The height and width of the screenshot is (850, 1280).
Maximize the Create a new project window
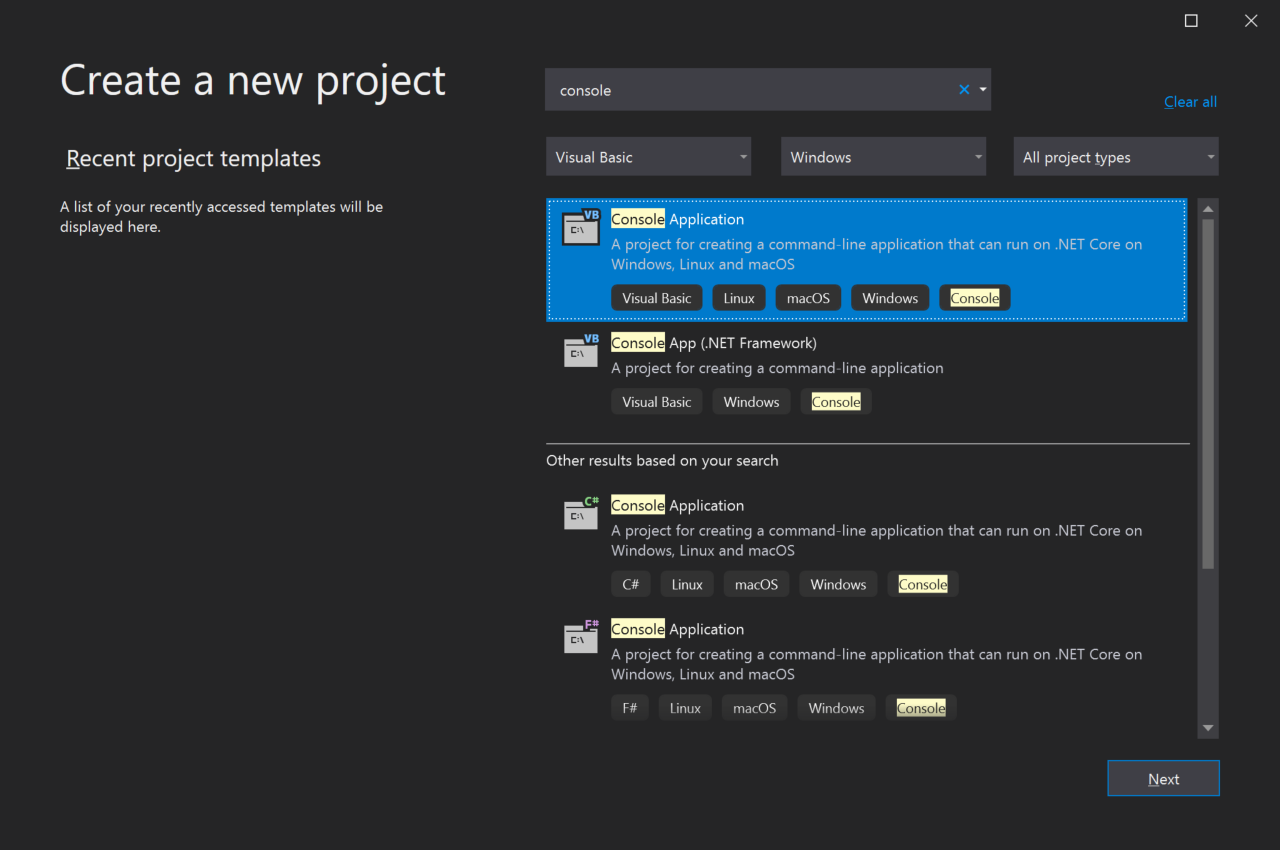tap(1190, 20)
